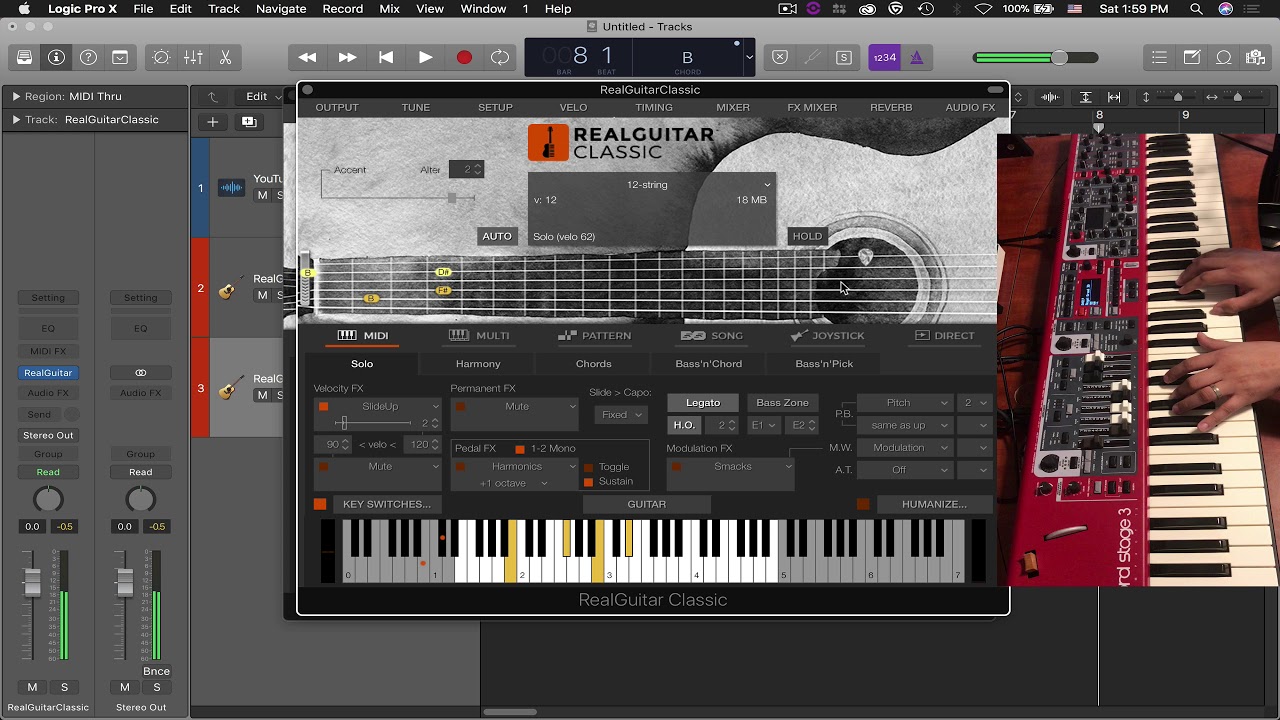The width and height of the screenshot is (1280, 720).
Task: Enable the HOLD toggle on guitar
Action: tap(807, 237)
